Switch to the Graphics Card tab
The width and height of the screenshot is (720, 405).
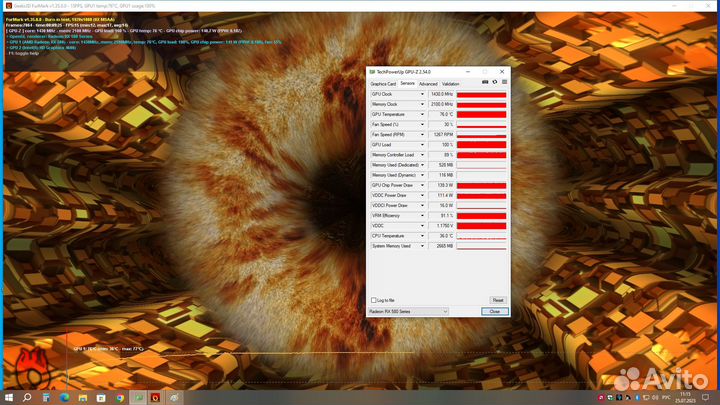pos(383,84)
